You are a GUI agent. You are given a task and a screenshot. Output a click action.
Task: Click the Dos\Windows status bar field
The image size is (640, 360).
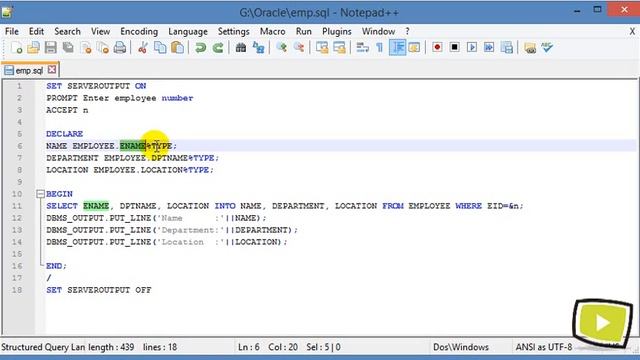(461, 347)
